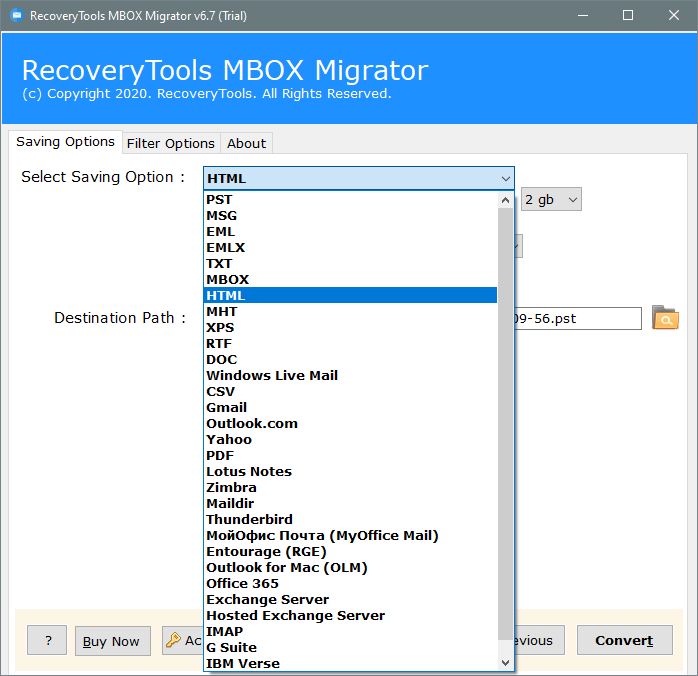Choose IBM Verse option
The image size is (698, 676).
tap(350, 664)
